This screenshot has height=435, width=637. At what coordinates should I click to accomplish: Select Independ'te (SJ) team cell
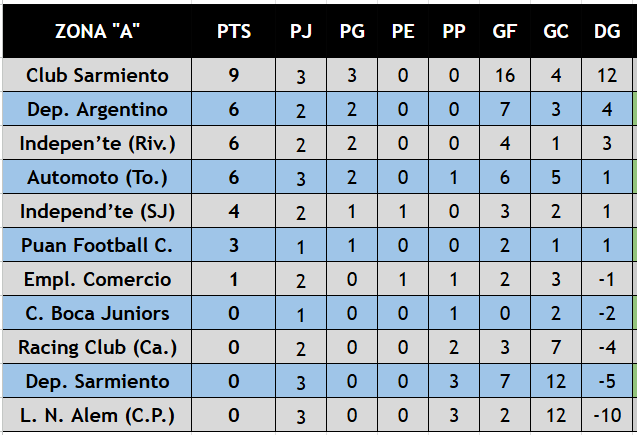coord(97,211)
